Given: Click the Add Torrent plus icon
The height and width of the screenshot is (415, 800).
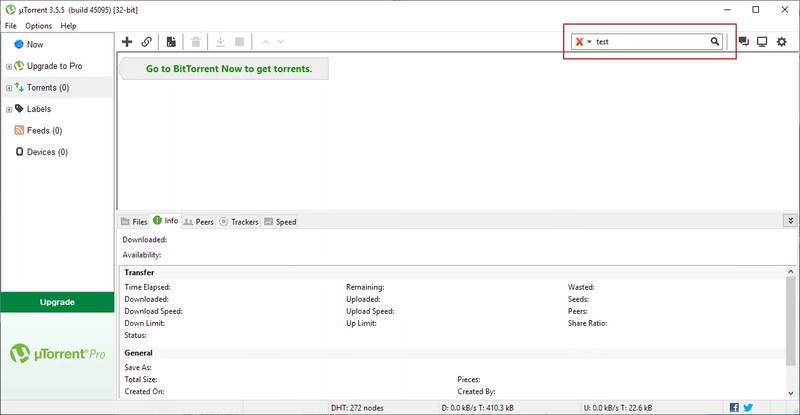Looking at the screenshot, I should pyautogui.click(x=127, y=42).
